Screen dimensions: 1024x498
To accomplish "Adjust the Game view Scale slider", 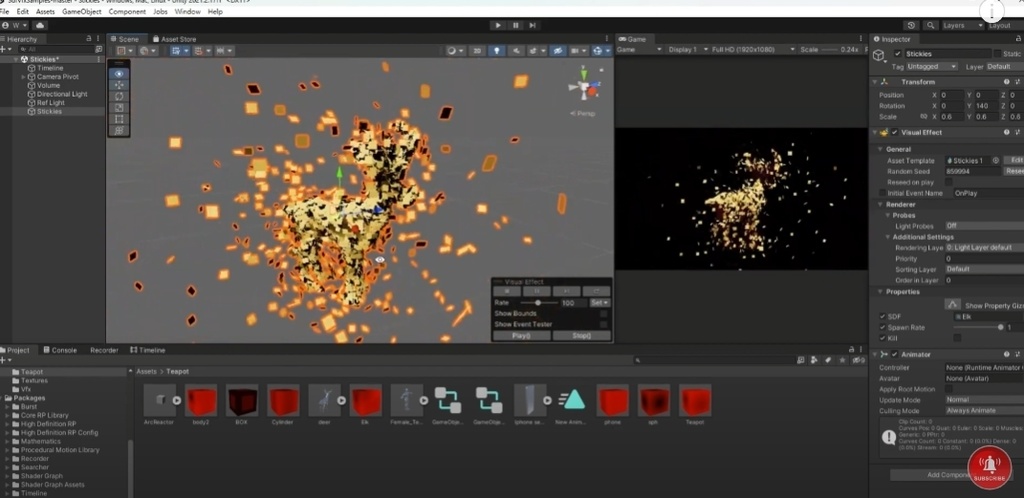I will pyautogui.click(x=829, y=50).
